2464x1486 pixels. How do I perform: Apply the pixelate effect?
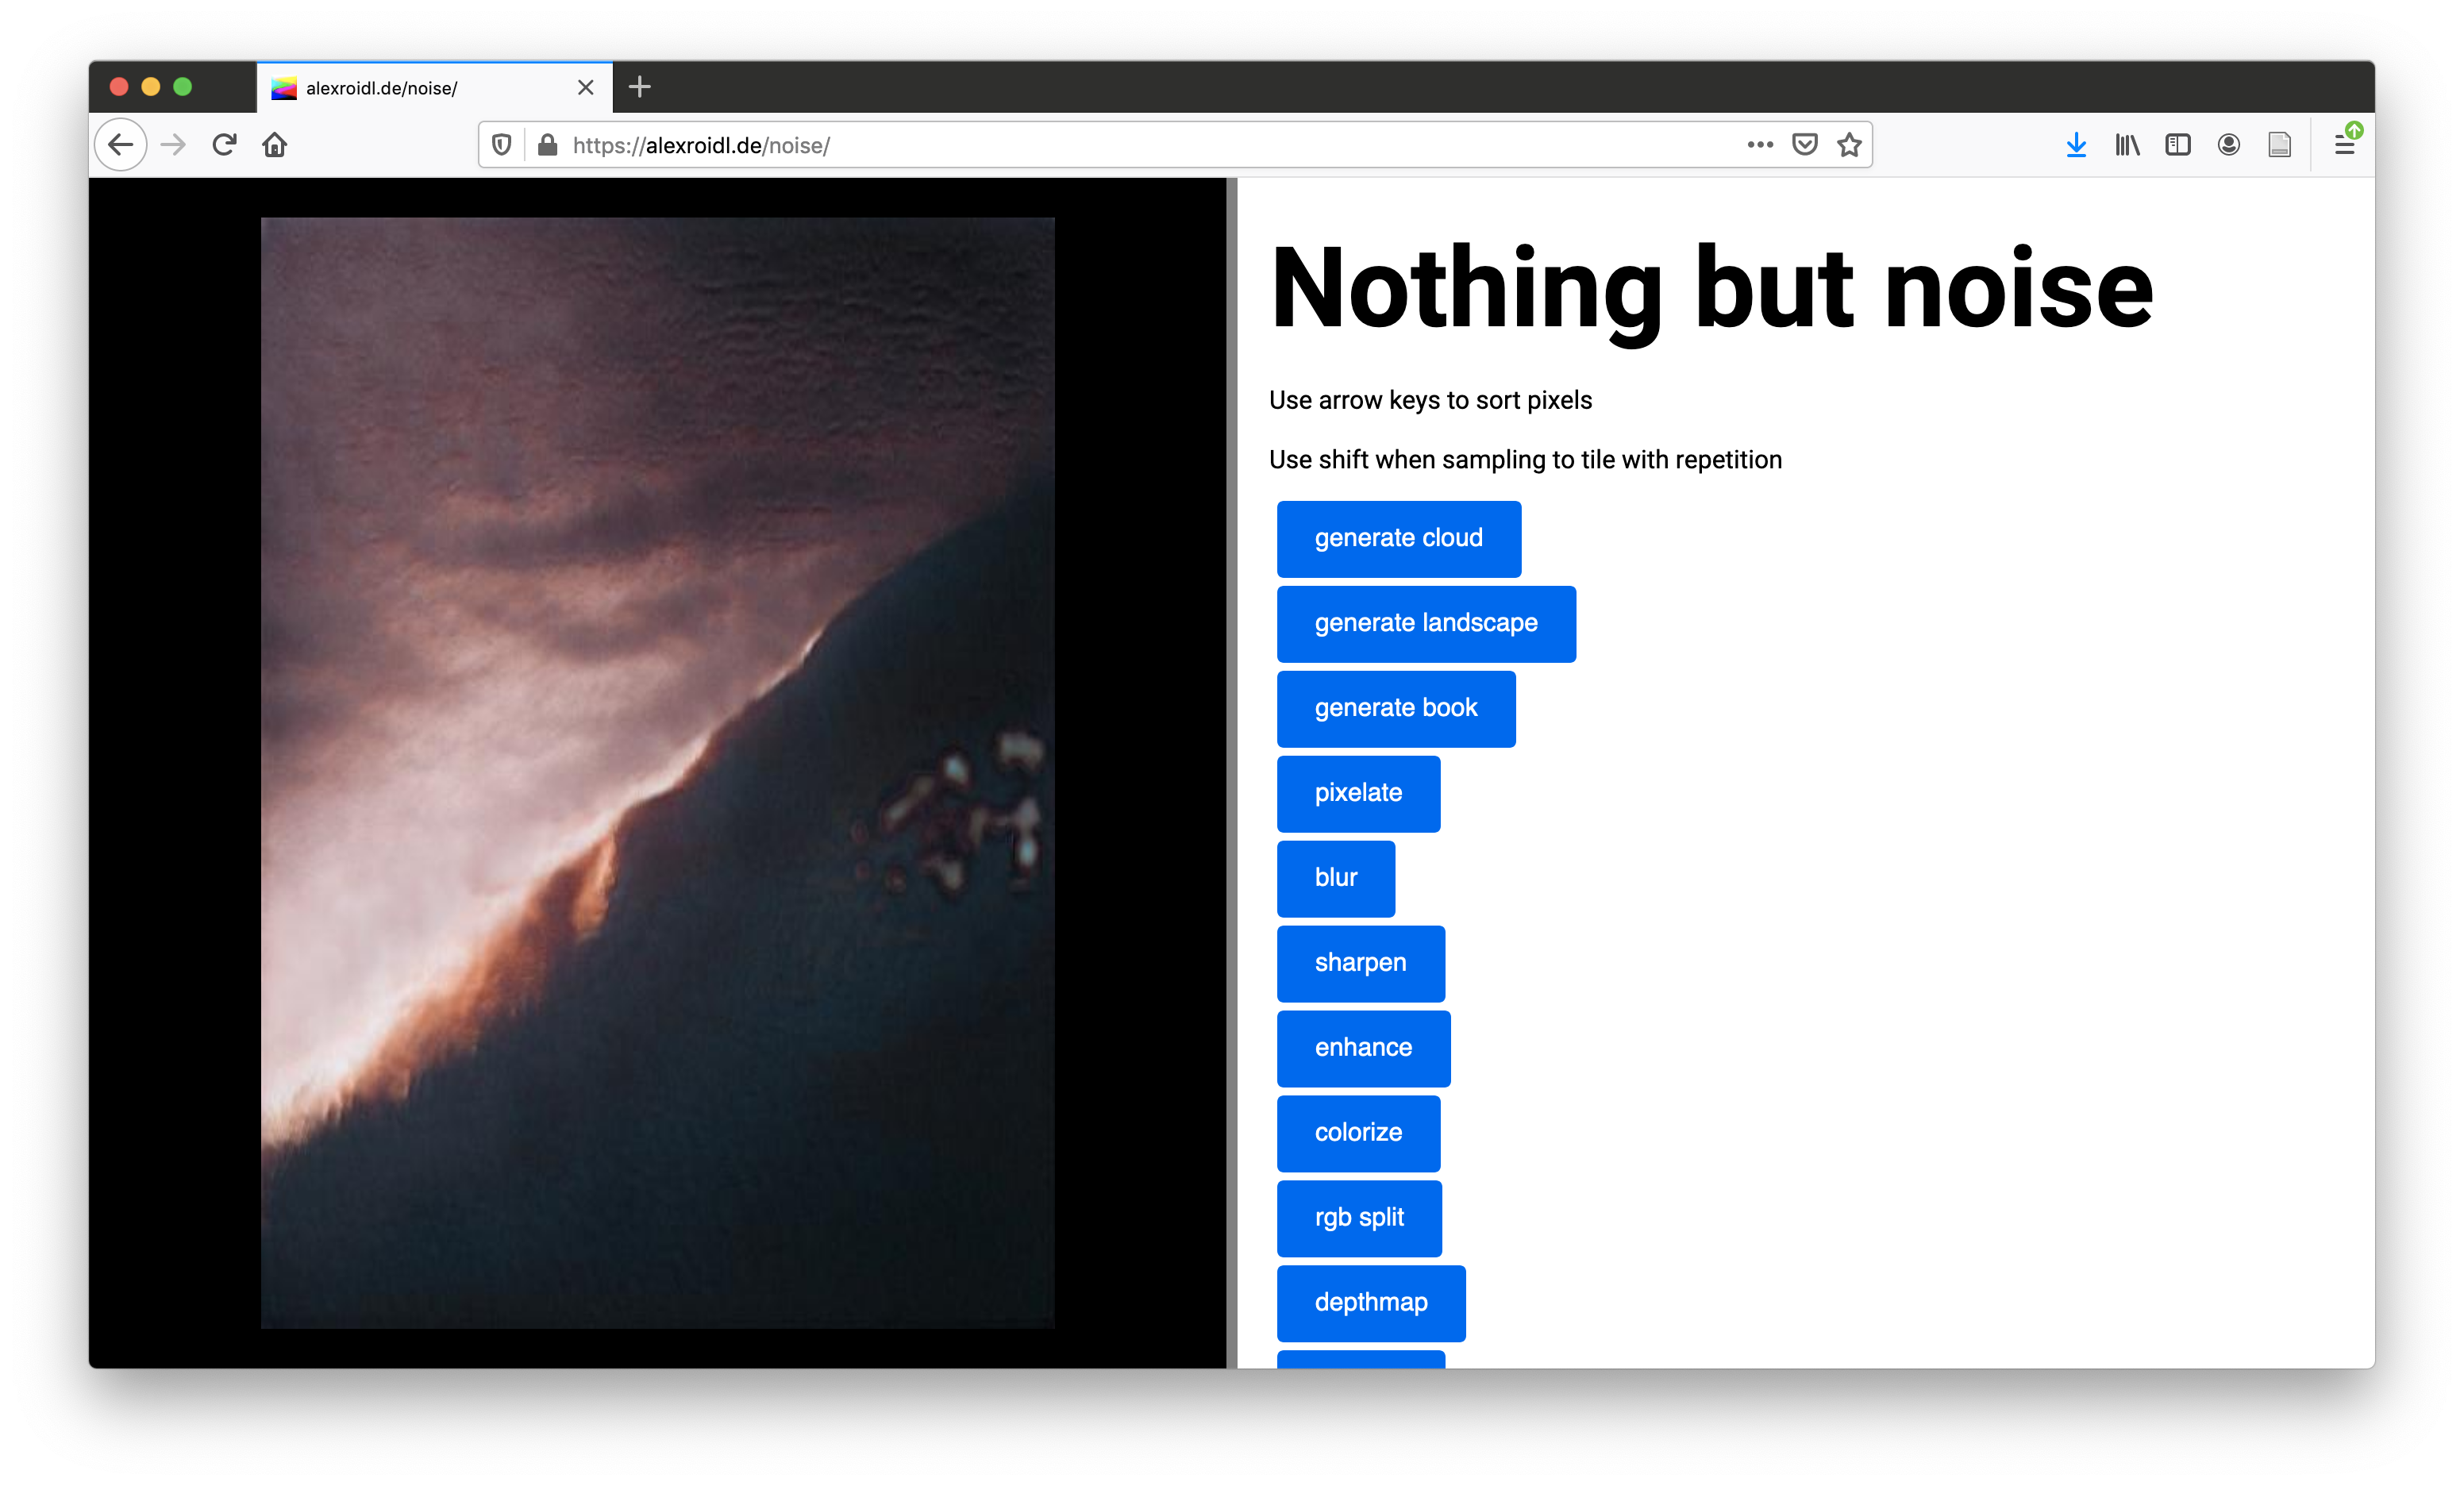point(1358,794)
